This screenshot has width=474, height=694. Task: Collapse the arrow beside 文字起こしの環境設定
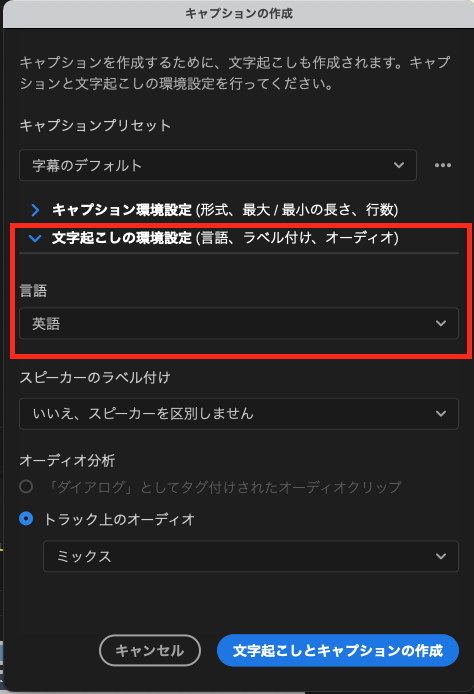tap(35, 239)
